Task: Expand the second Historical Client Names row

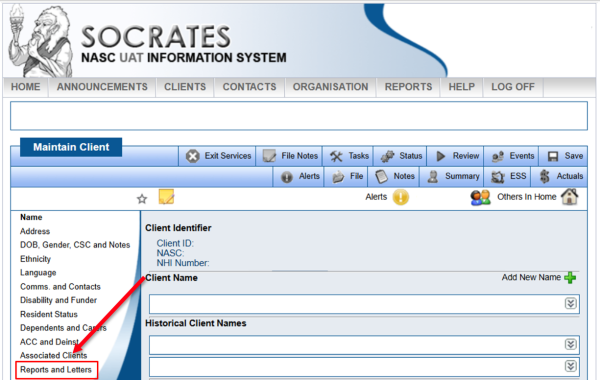Action: 571,366
